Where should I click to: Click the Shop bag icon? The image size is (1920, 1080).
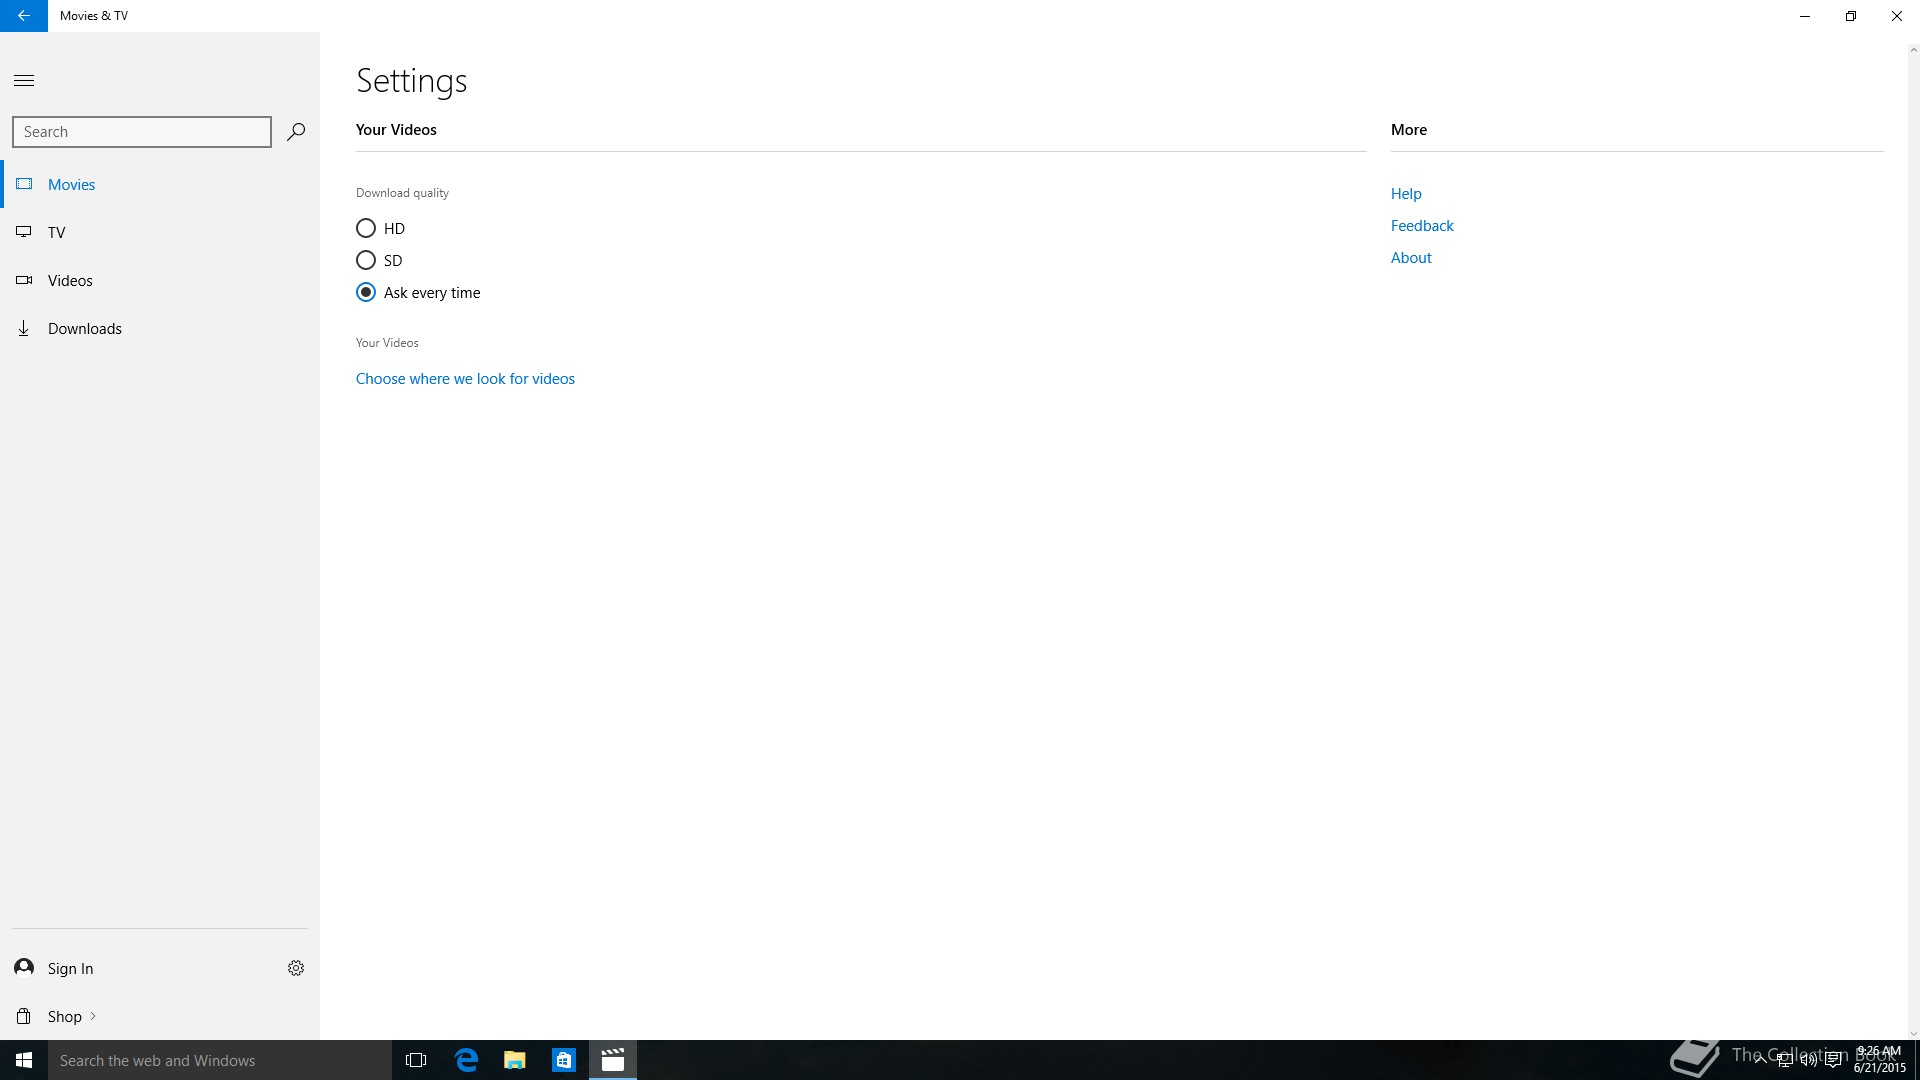pos(24,1016)
